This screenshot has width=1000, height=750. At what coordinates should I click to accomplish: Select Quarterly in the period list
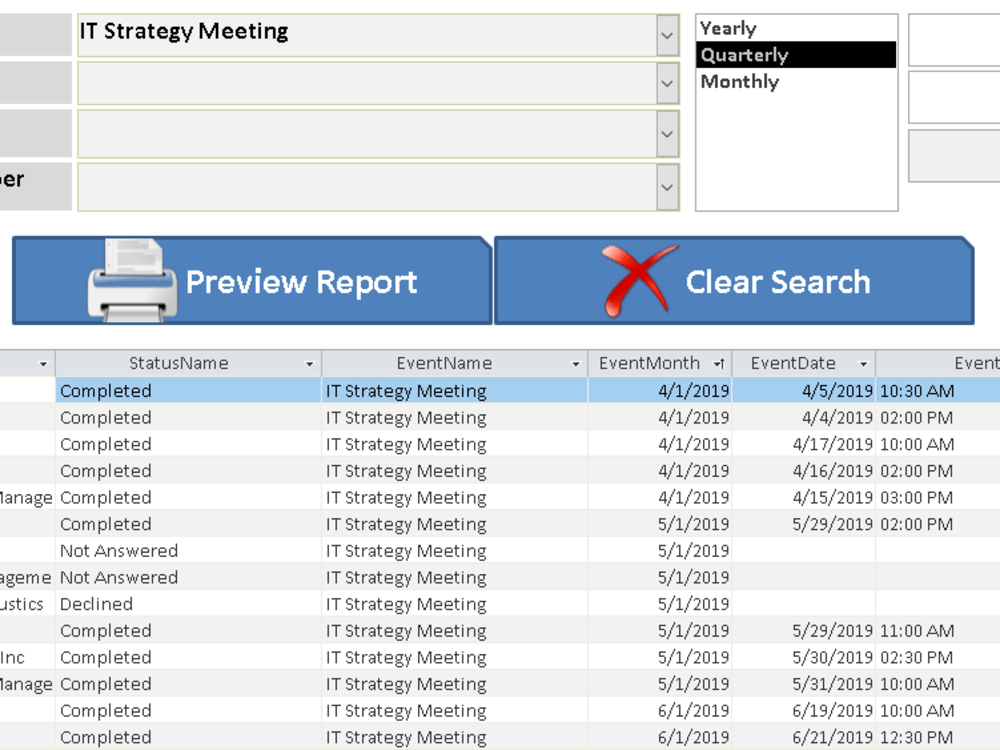pos(796,55)
